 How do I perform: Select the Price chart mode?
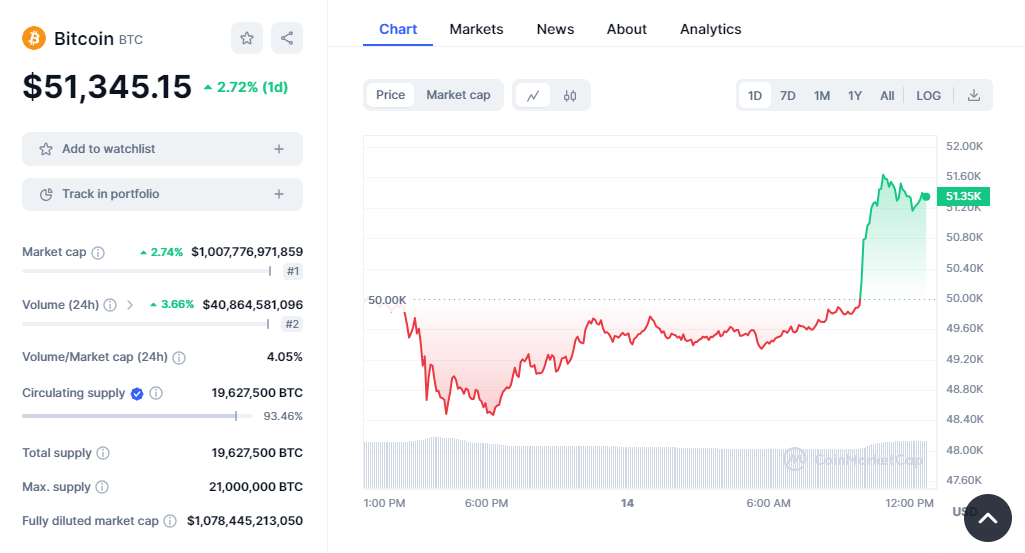click(390, 95)
